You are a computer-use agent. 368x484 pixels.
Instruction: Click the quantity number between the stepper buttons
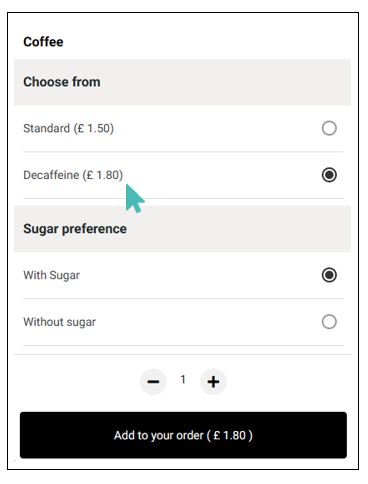coord(183,379)
